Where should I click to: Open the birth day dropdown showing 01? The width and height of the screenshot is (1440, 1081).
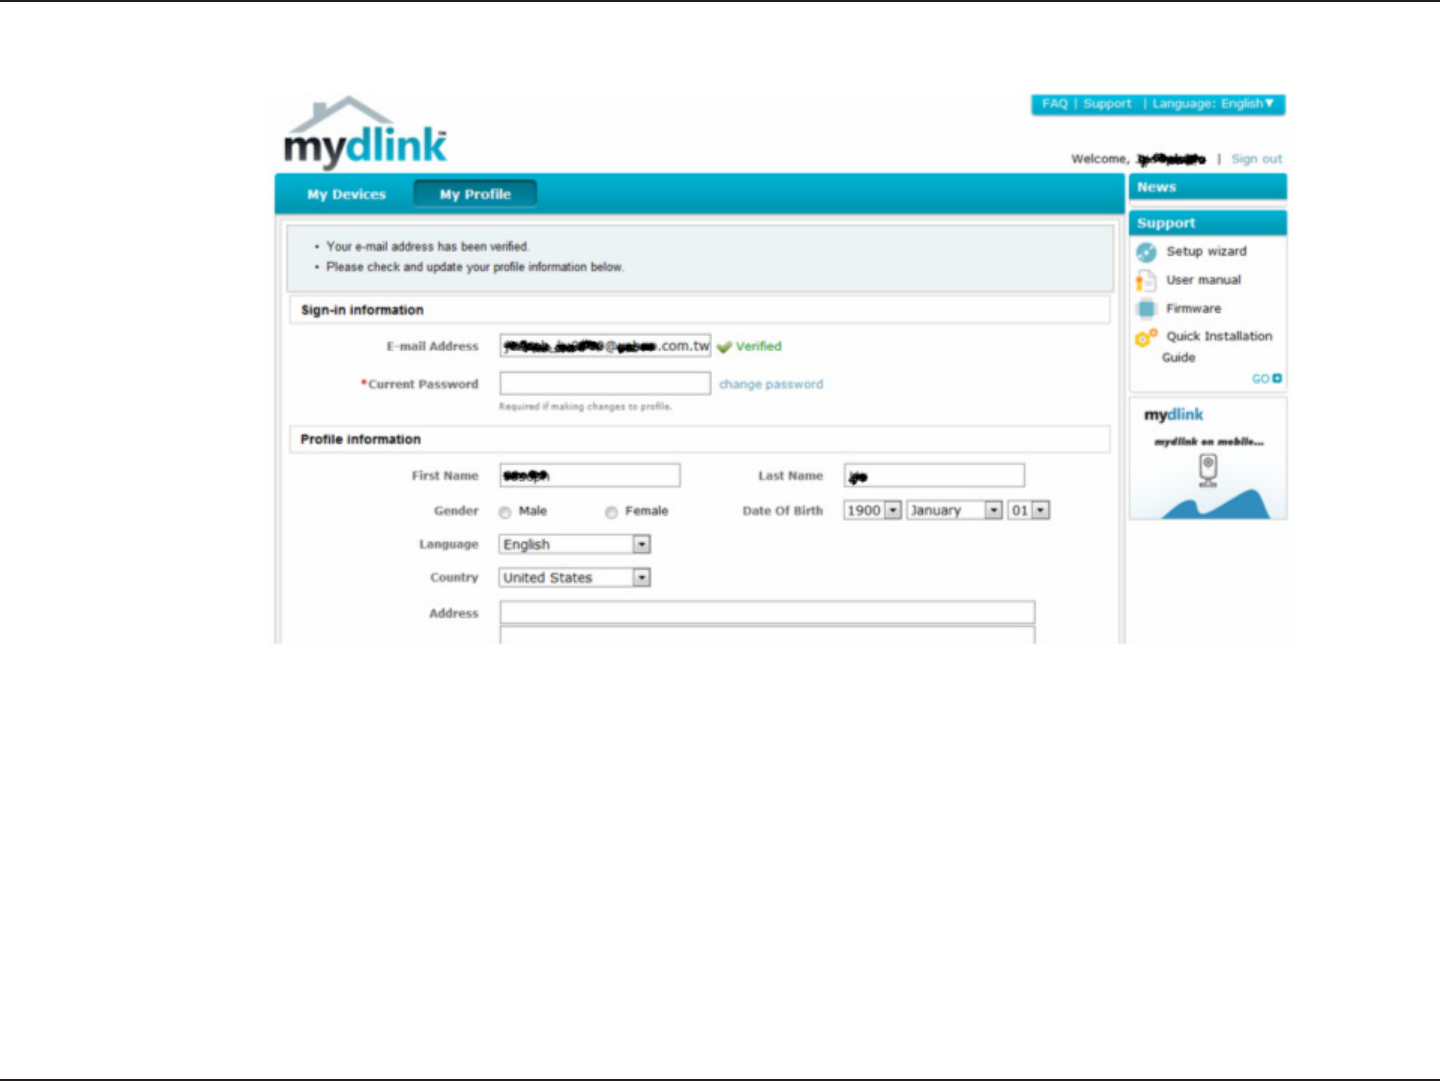point(1028,510)
